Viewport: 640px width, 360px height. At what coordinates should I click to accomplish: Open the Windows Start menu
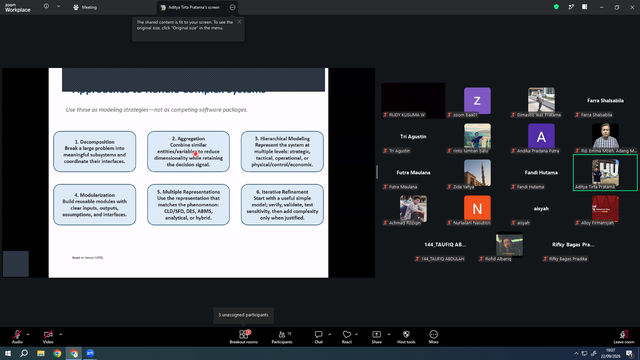click(x=8, y=353)
